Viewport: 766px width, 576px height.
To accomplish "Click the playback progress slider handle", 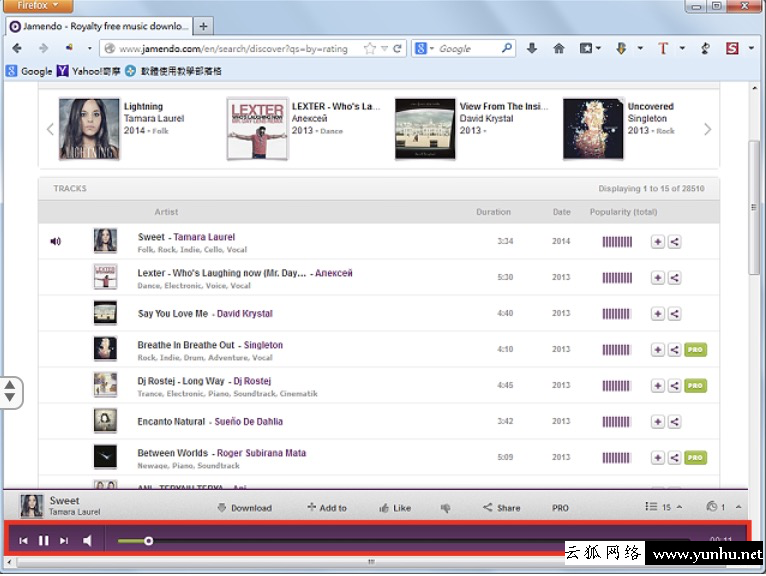I will tap(149, 541).
